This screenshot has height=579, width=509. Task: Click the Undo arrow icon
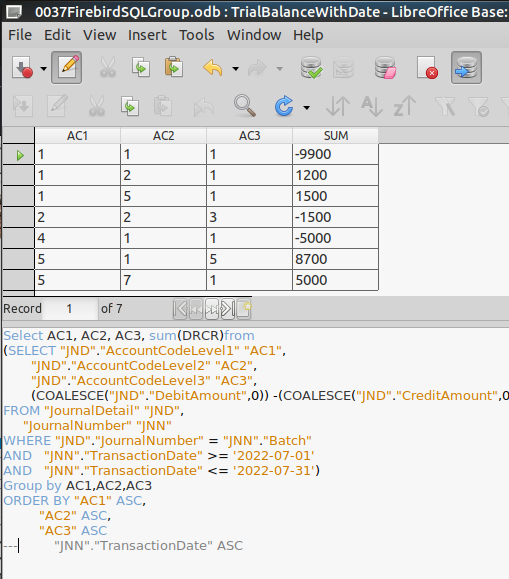pyautogui.click(x=213, y=68)
